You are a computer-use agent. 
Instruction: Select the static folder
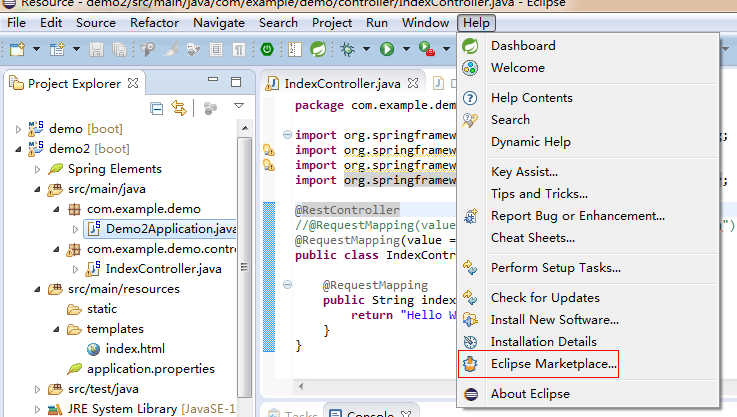point(102,309)
